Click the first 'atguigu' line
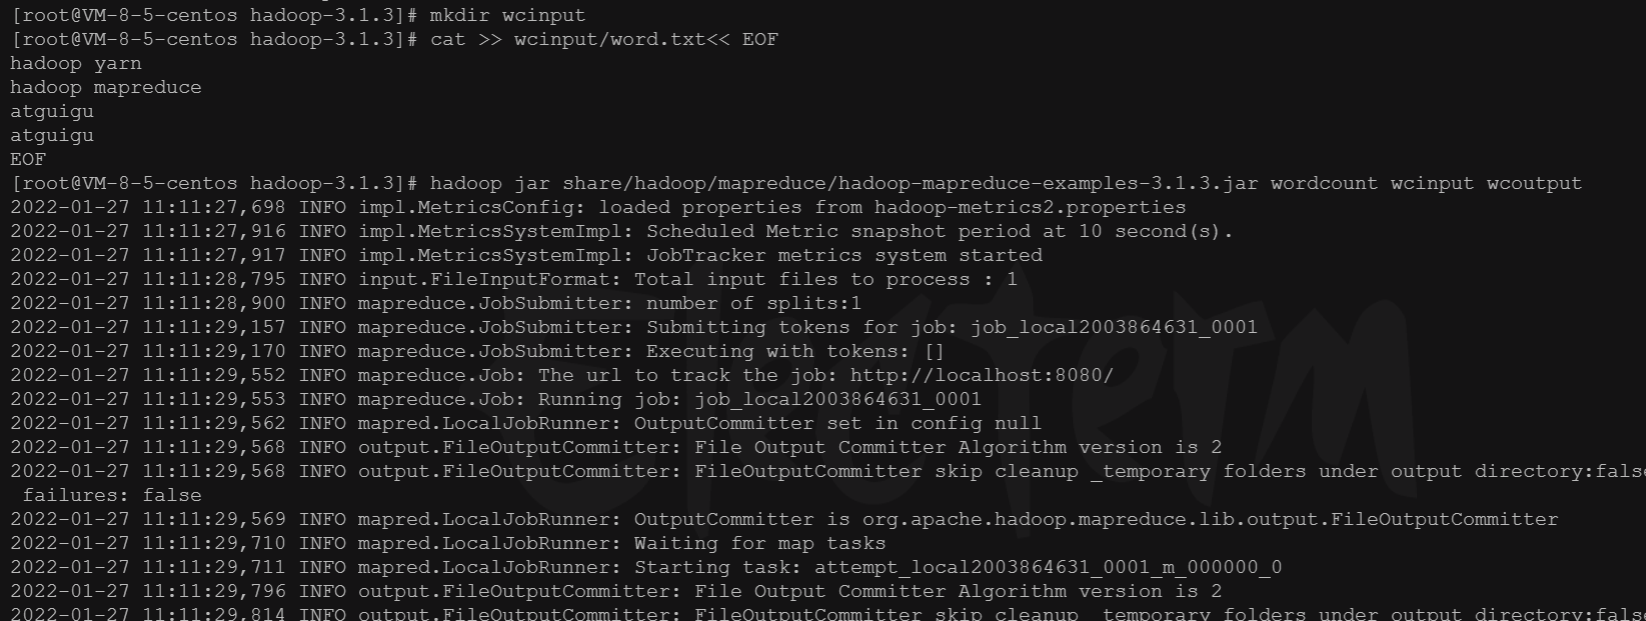 coord(52,111)
